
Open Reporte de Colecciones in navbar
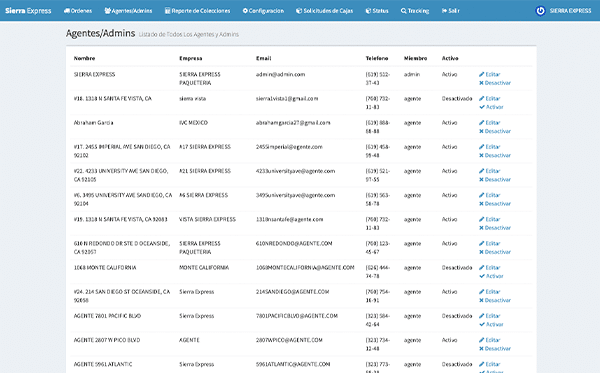coord(197,11)
